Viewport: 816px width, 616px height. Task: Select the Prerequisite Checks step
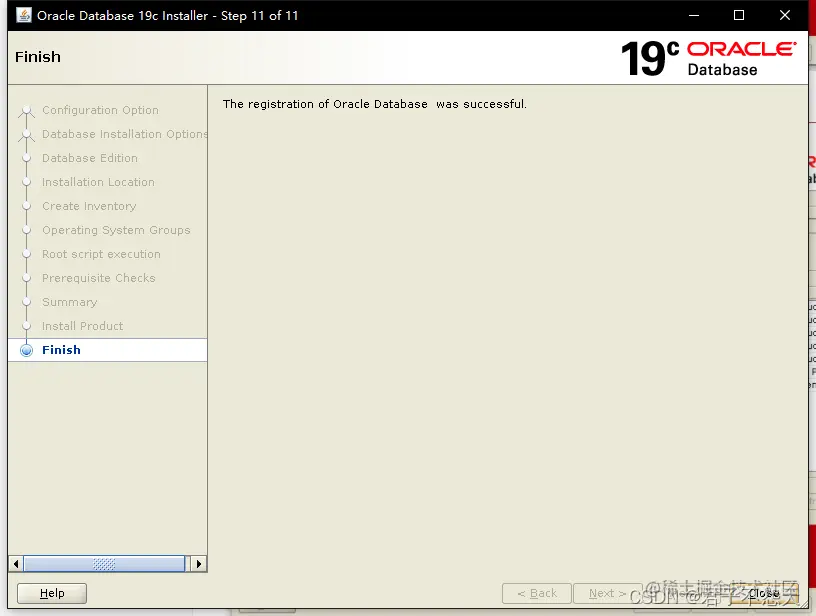tap(99, 278)
